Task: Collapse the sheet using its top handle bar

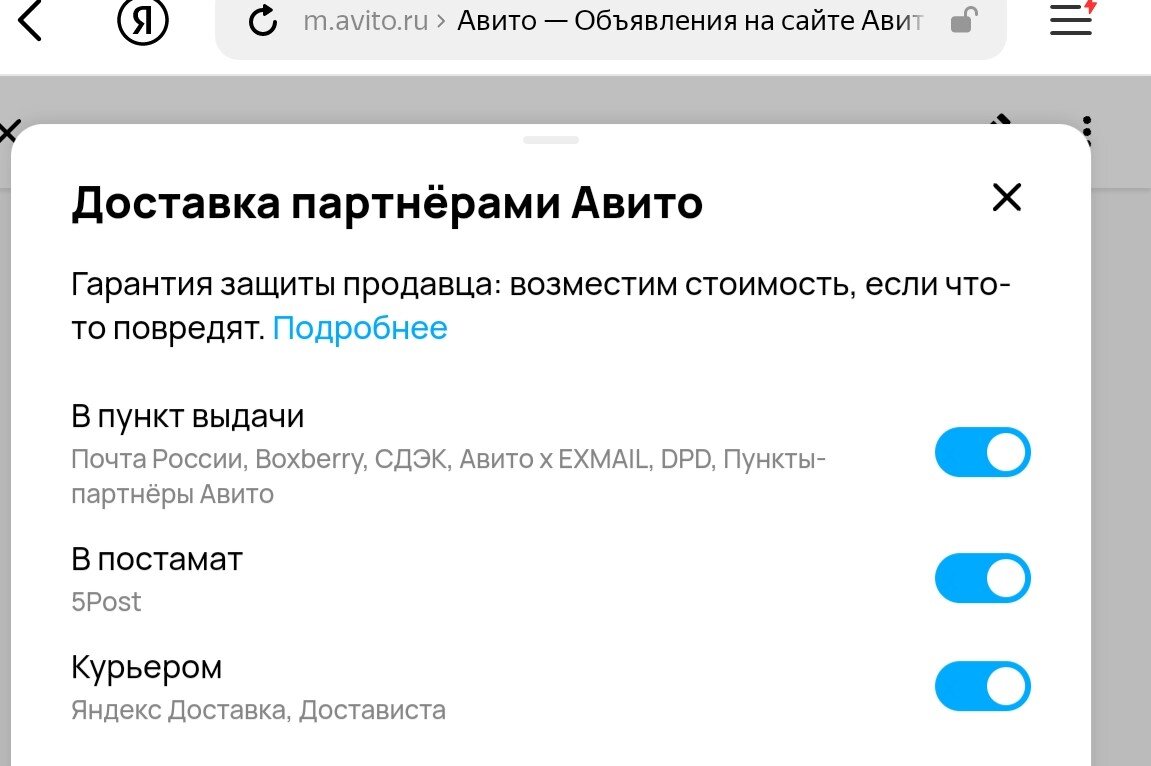Action: (549, 141)
